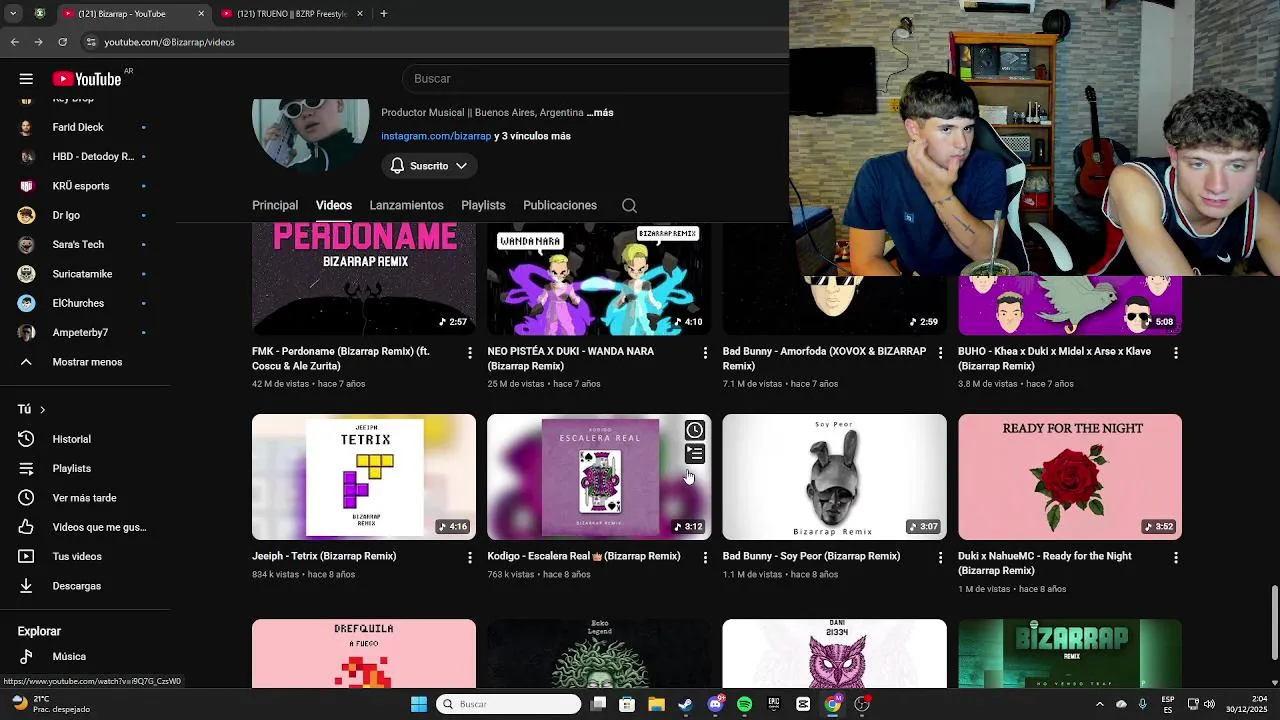The image size is (1280, 720).
Task: Go back with the browser back arrow
Action: click(14, 42)
